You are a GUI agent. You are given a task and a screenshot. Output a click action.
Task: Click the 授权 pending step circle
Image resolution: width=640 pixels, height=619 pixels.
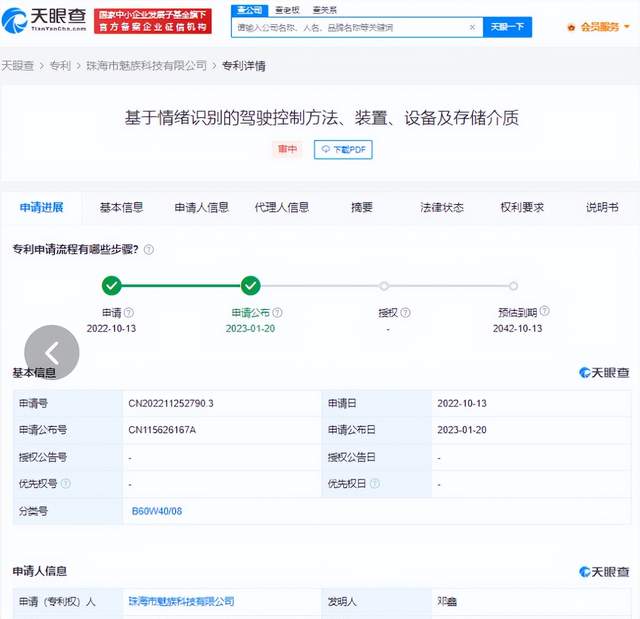[x=384, y=286]
